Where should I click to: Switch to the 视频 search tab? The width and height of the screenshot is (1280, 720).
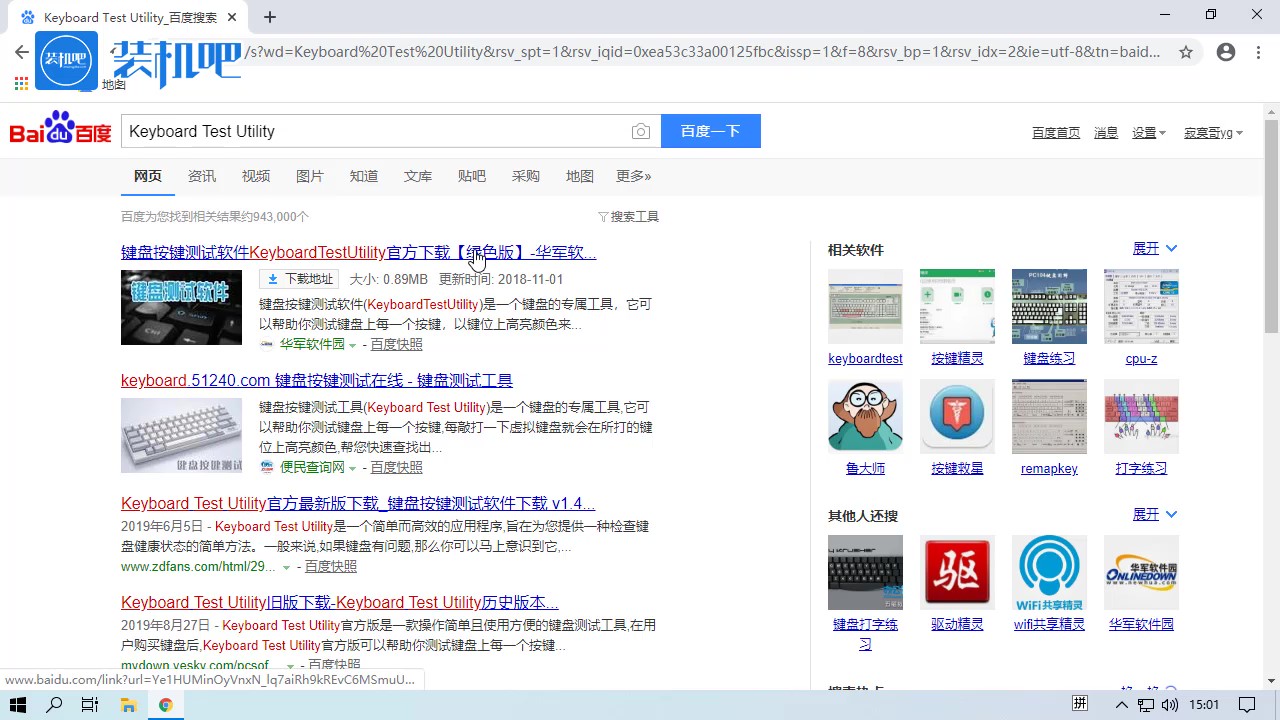(x=256, y=176)
